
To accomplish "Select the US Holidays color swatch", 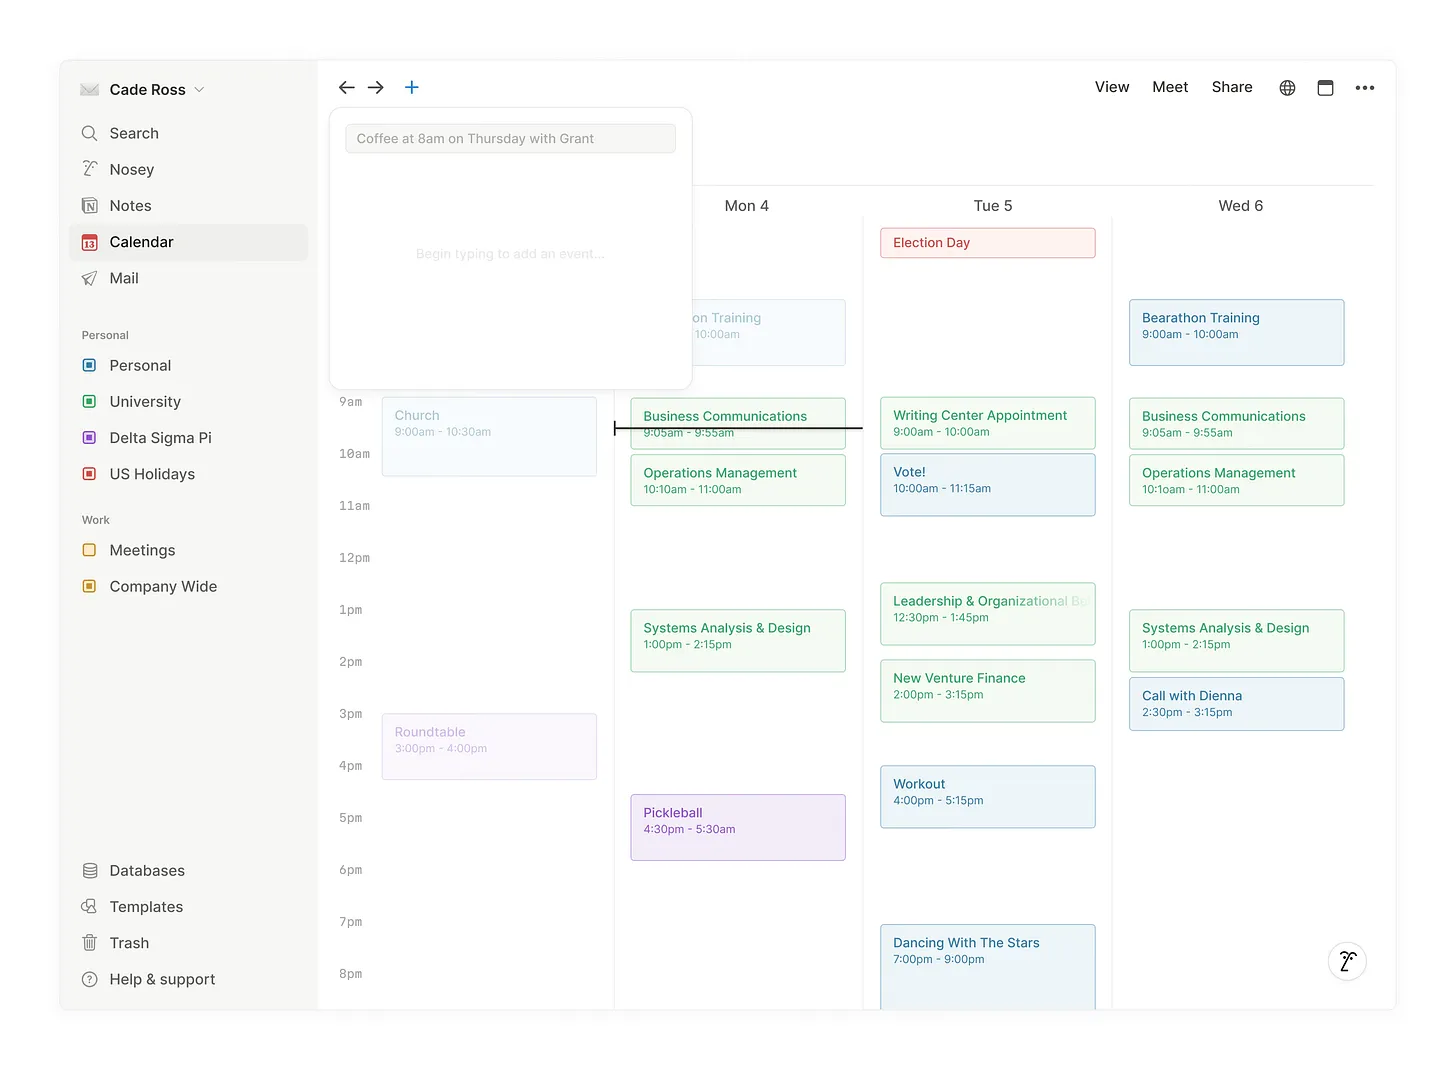I will [89, 474].
